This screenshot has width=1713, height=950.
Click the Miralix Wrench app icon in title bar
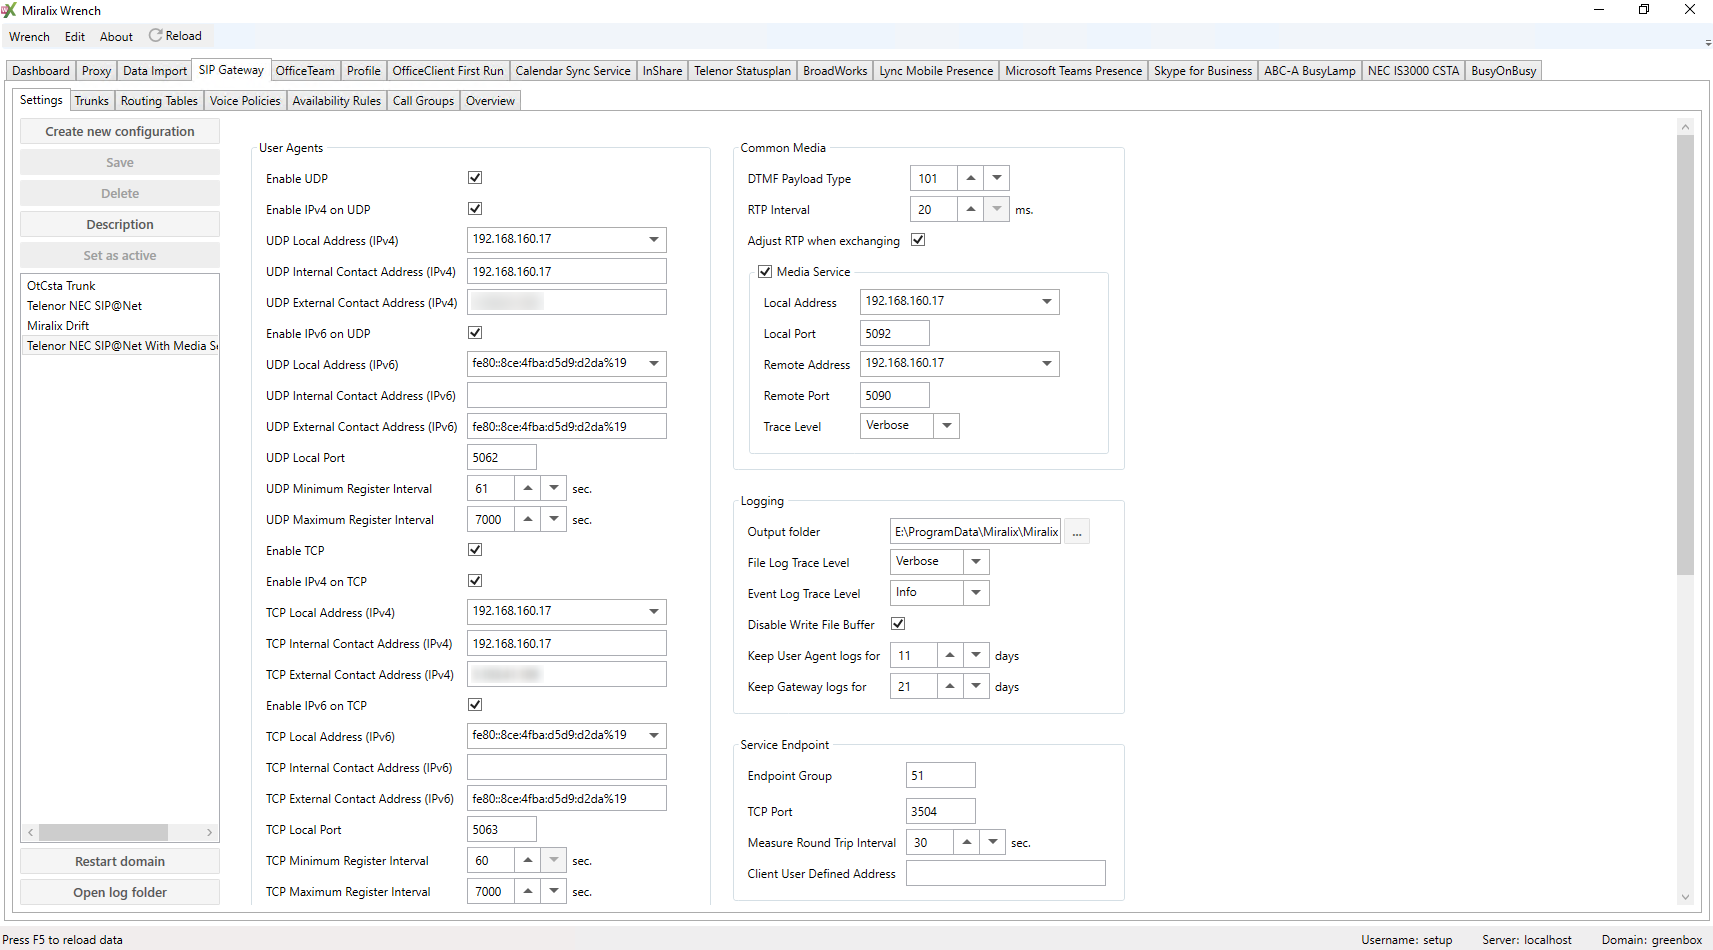[x=9, y=10]
